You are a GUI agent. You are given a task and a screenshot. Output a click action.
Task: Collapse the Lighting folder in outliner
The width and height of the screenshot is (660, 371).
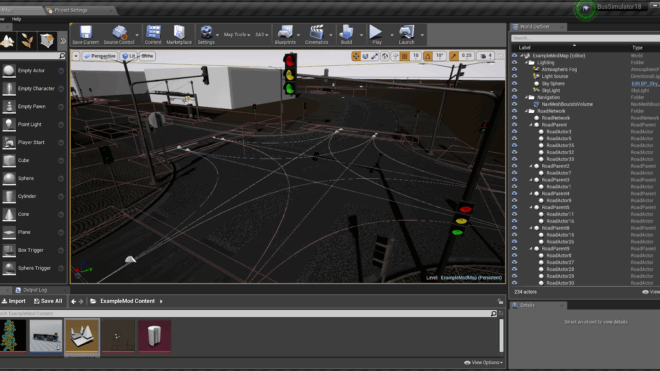tap(527, 62)
